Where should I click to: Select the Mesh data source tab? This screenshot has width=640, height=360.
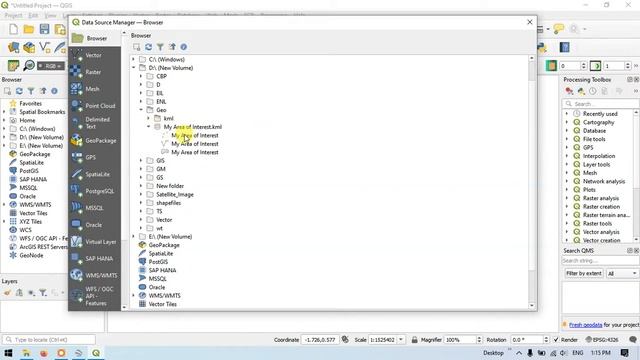(x=94, y=89)
